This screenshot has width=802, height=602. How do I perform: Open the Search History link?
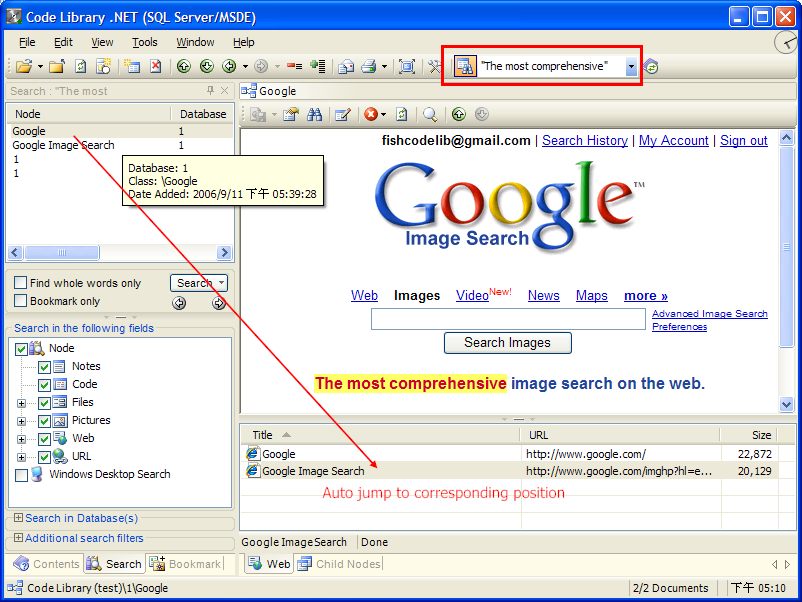(x=585, y=141)
